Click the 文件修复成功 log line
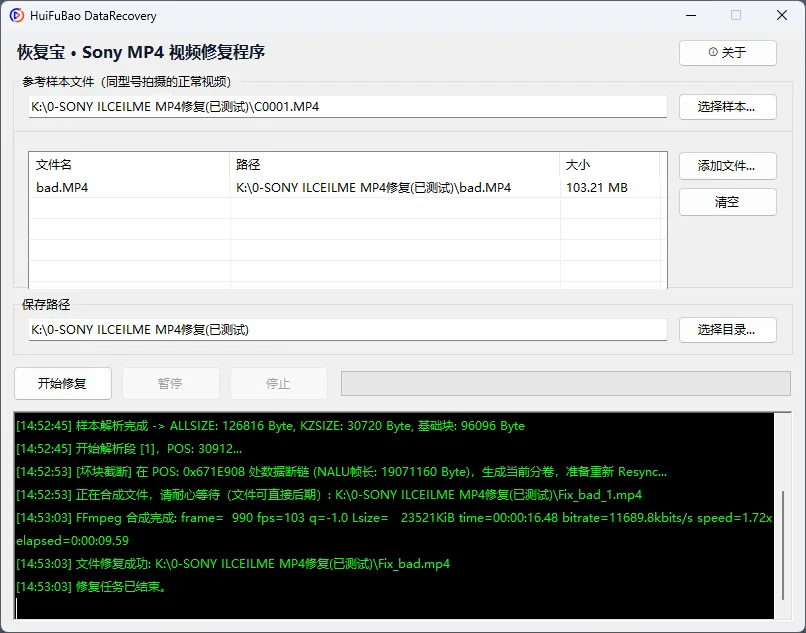The height and width of the screenshot is (633, 806). [x=233, y=564]
